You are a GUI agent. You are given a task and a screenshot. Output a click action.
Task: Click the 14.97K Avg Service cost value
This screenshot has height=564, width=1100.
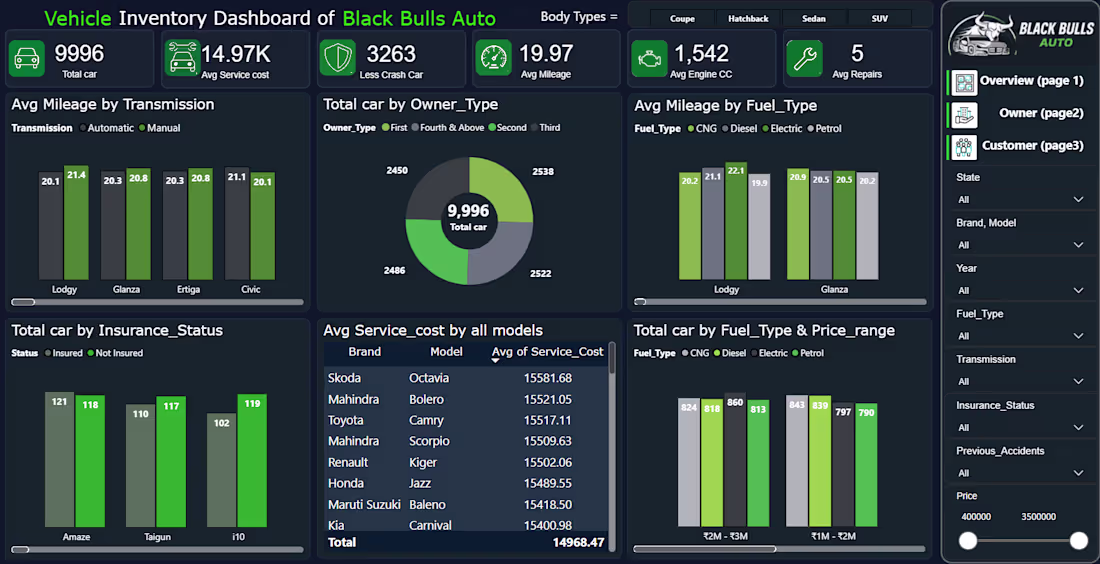pyautogui.click(x=236, y=53)
